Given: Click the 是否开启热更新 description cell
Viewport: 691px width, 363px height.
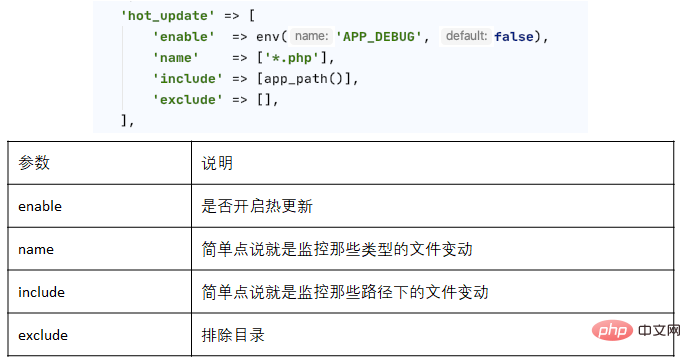Looking at the screenshot, I should tap(433, 206).
